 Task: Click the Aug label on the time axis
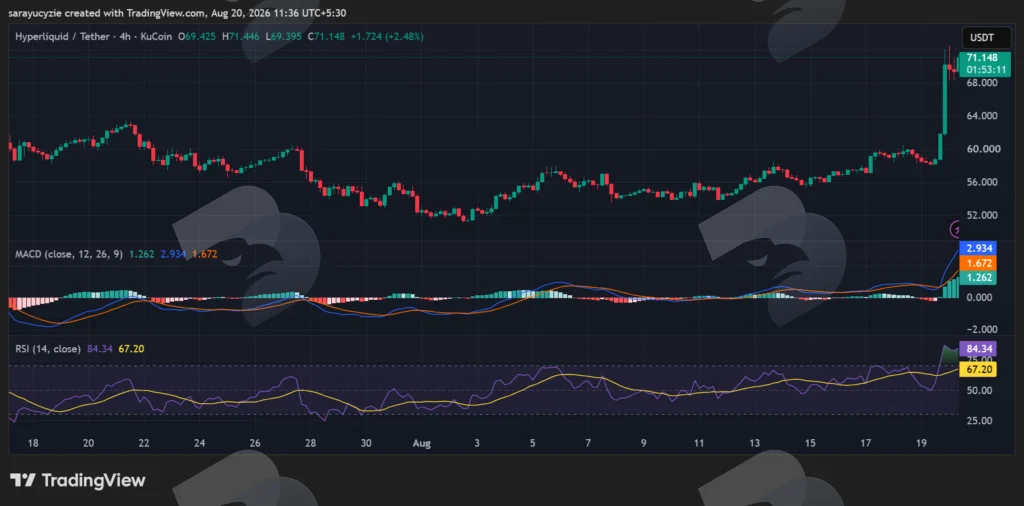421,443
